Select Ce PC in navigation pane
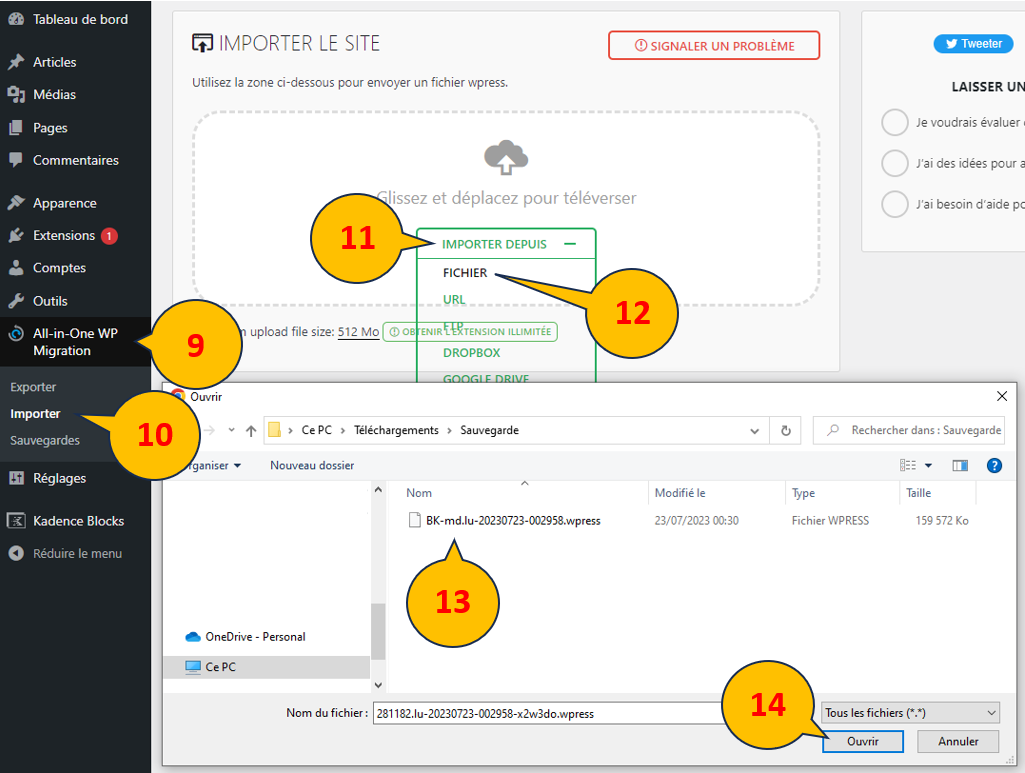This screenshot has height=773, width=1025. pyautogui.click(x=267, y=667)
